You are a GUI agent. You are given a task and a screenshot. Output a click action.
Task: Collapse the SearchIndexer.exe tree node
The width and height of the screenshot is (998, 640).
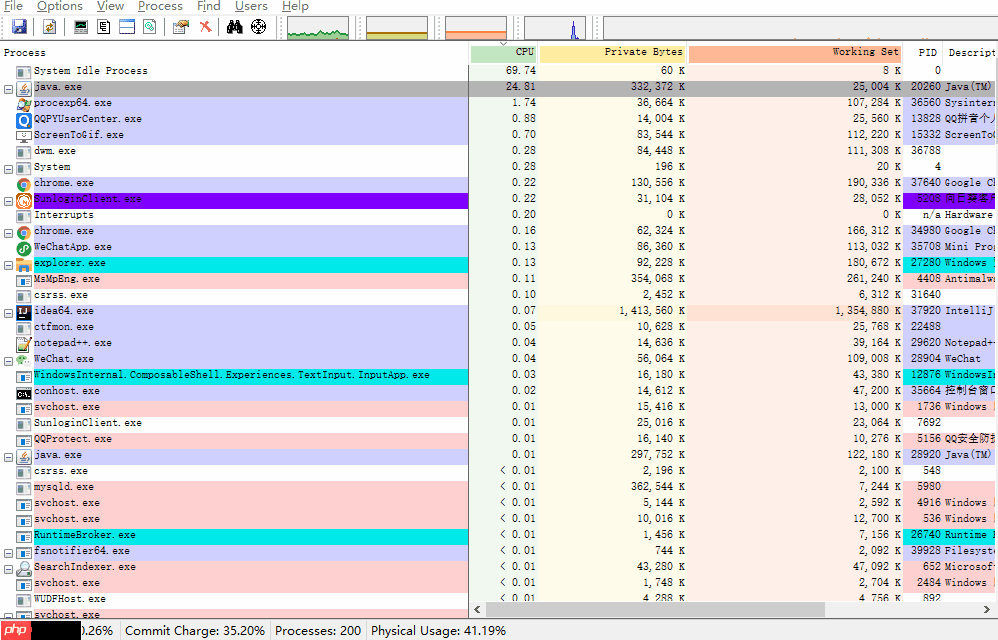coord(8,568)
